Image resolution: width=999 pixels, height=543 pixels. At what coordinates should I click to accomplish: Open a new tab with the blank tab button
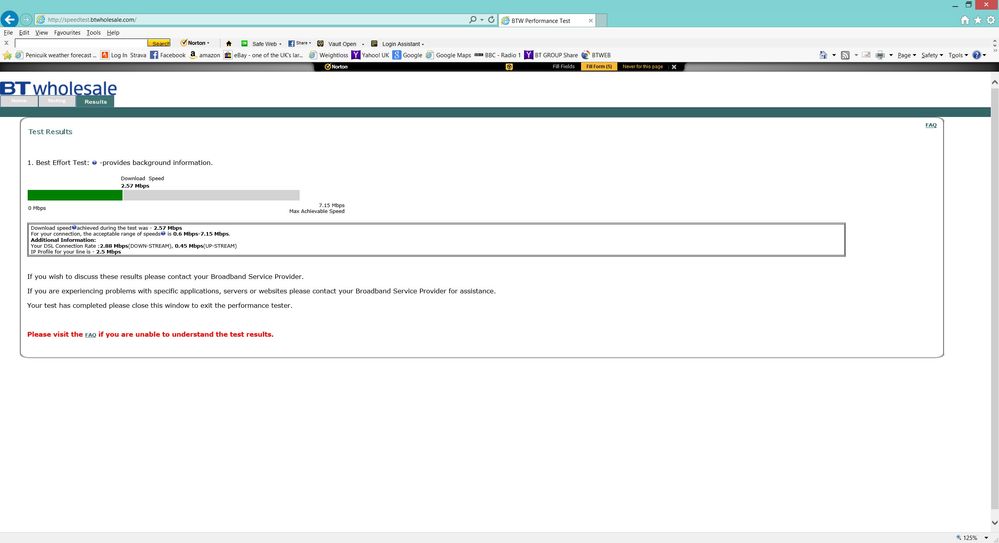coord(601,20)
